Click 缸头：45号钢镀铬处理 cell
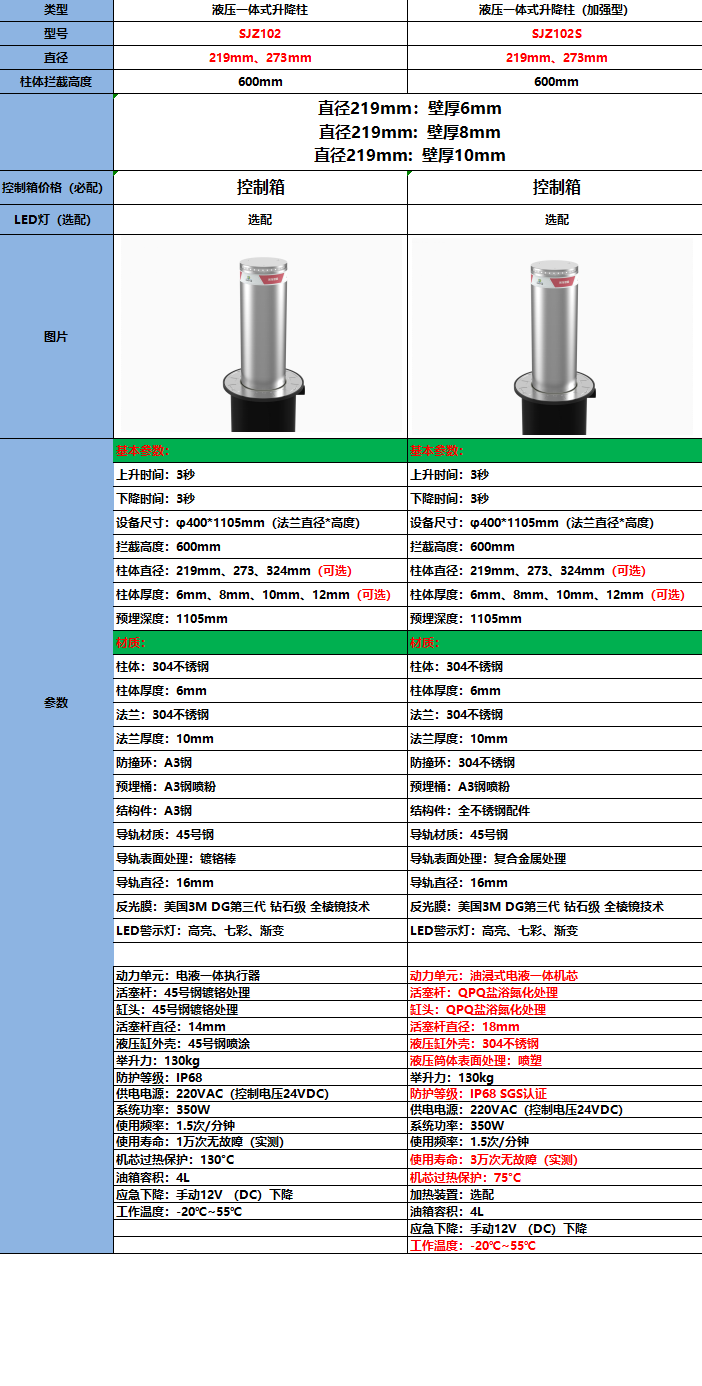The width and height of the screenshot is (702, 1386). pos(260,1009)
